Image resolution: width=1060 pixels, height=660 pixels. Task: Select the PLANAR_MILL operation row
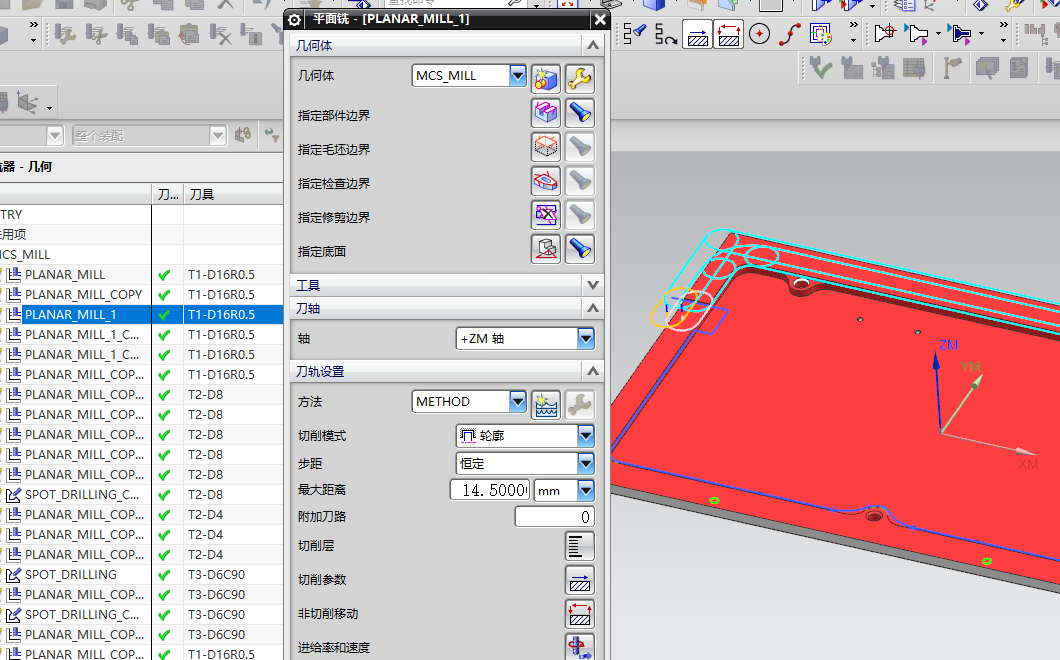65,275
